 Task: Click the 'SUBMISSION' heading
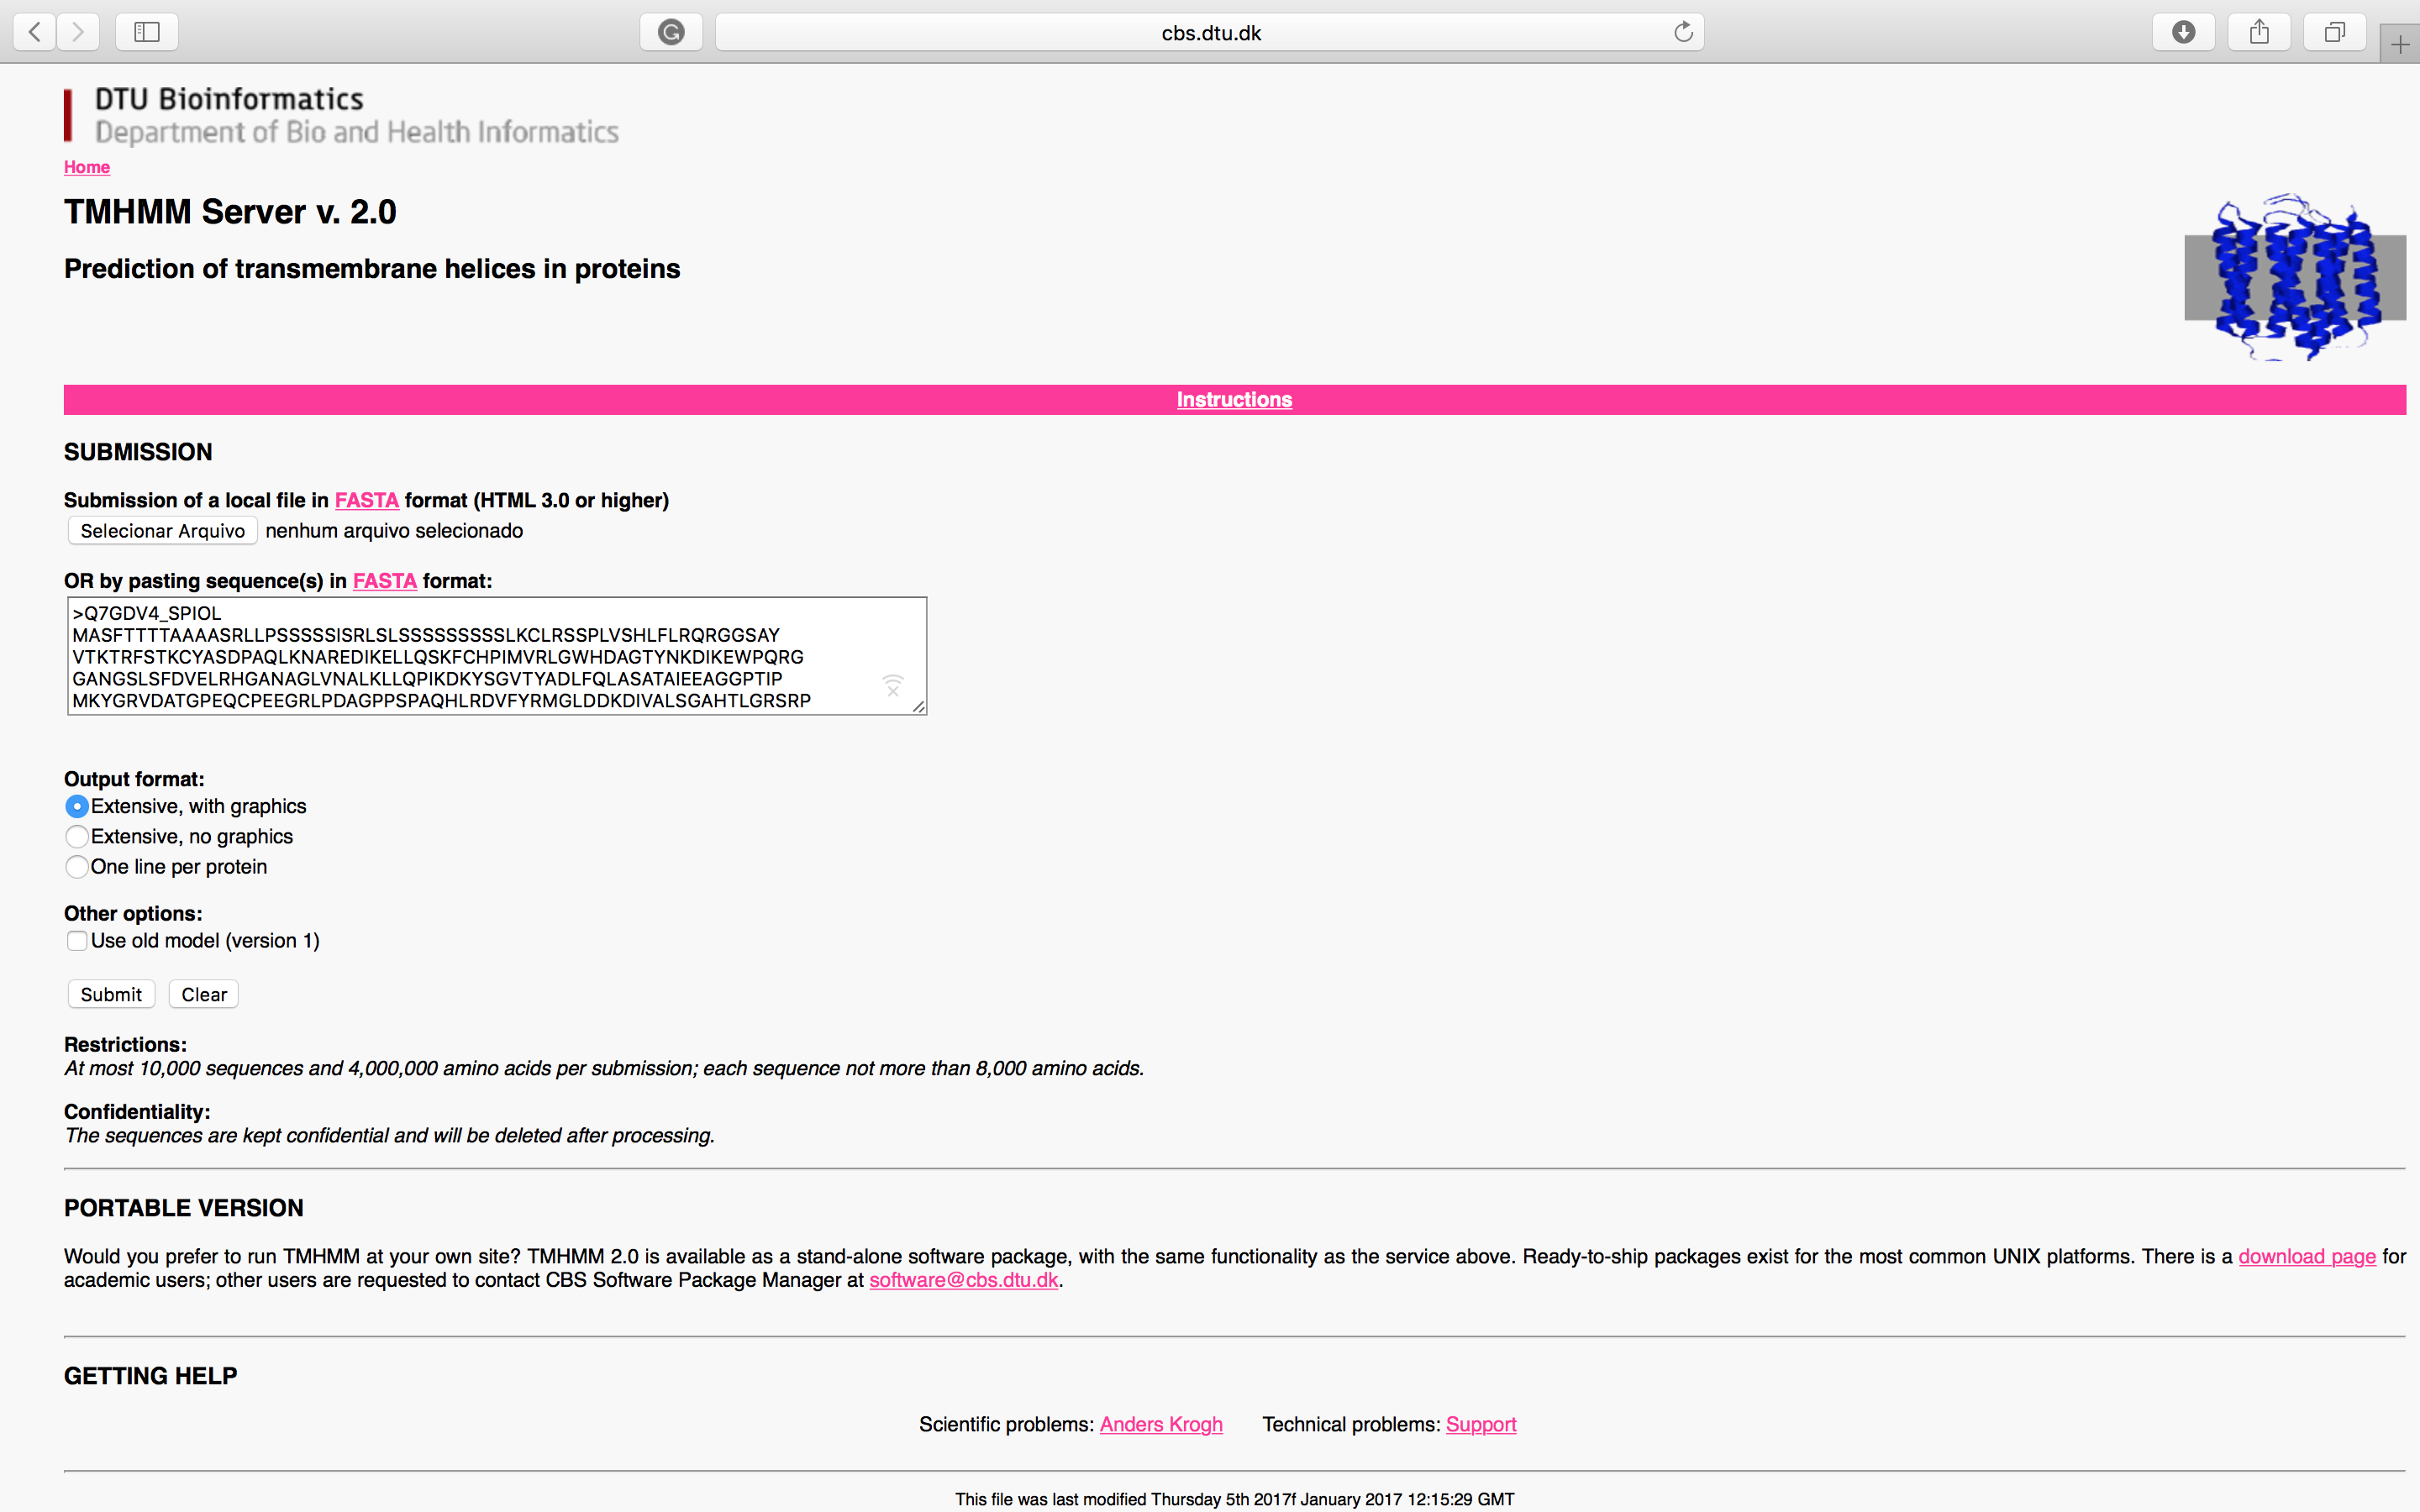(x=138, y=452)
